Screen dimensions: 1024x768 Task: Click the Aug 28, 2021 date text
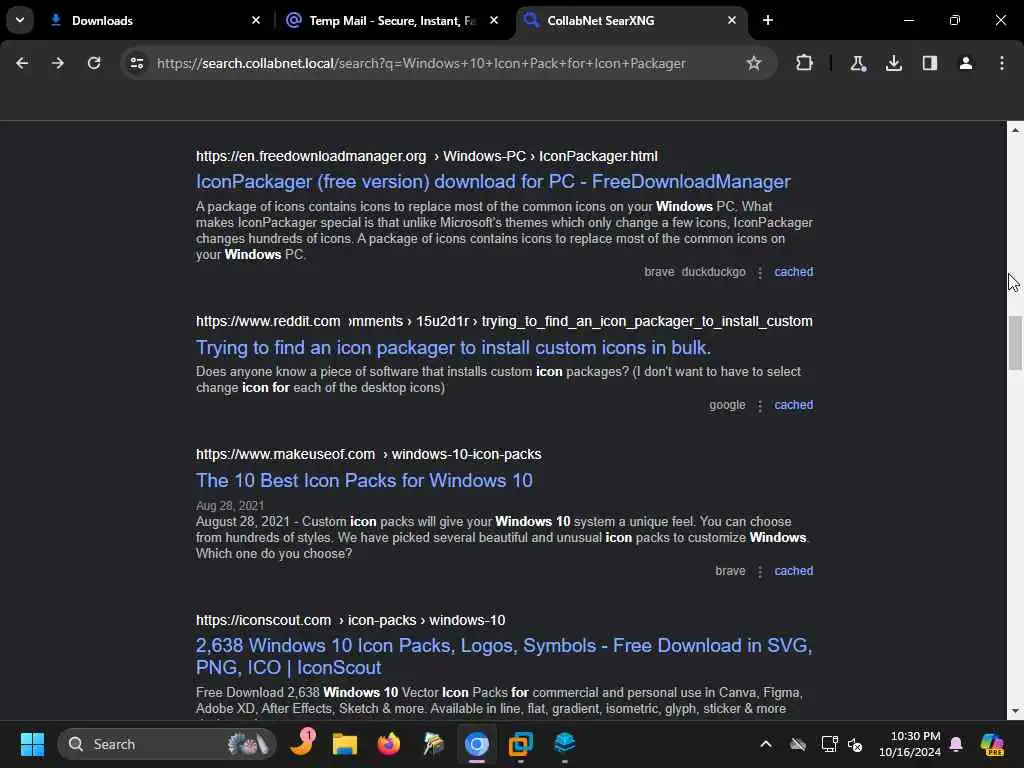pyautogui.click(x=230, y=505)
